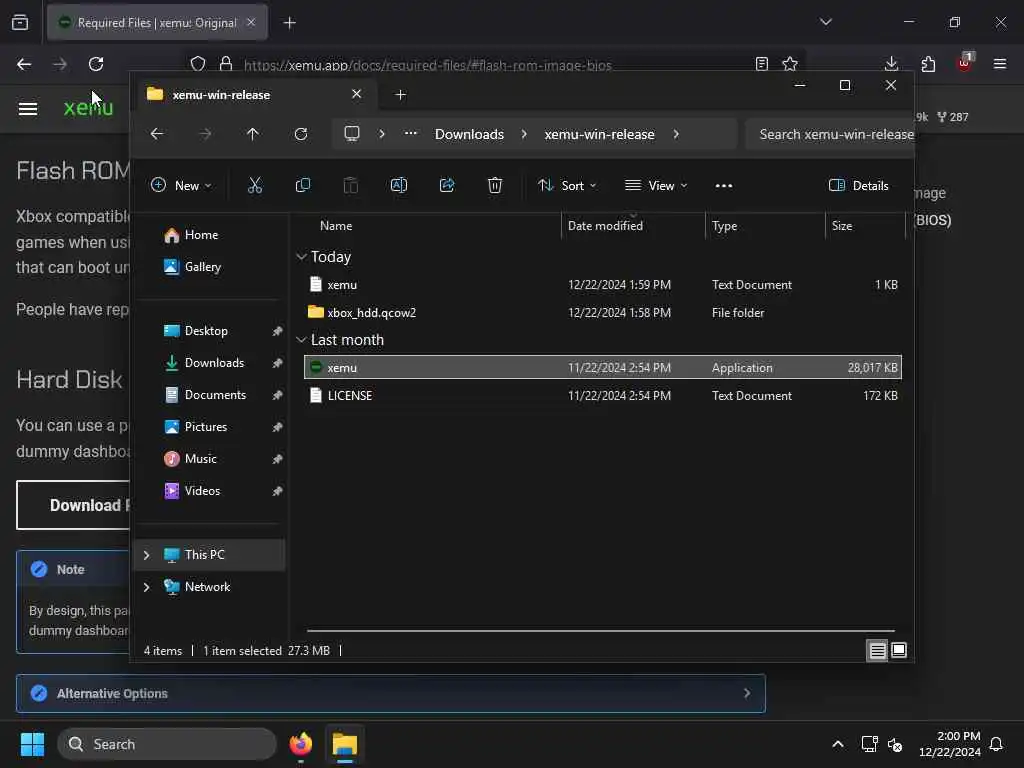1024x768 pixels.
Task: Close the xemu-win-release Explorer tab
Action: coord(357,94)
